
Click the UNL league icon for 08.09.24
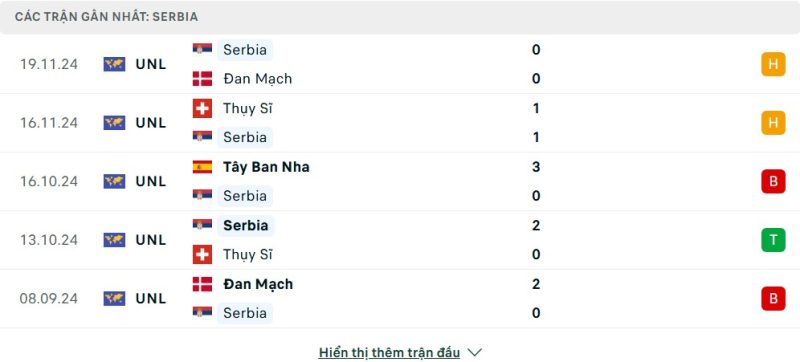114,298
